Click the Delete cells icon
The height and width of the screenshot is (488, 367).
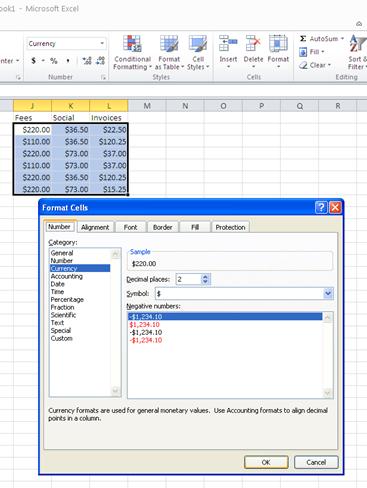(x=253, y=44)
